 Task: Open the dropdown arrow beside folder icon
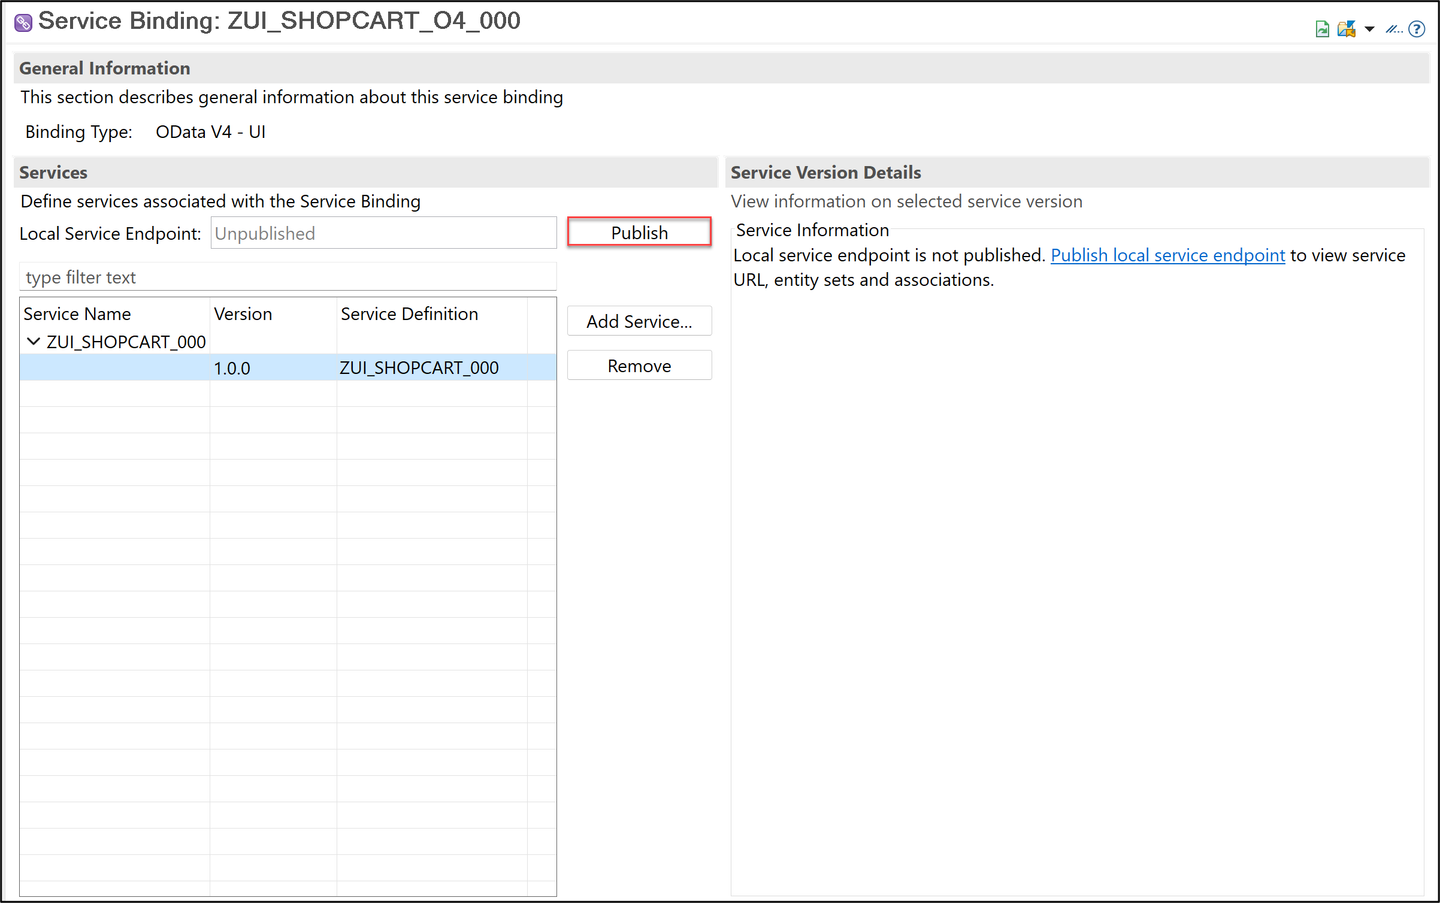tap(1369, 29)
